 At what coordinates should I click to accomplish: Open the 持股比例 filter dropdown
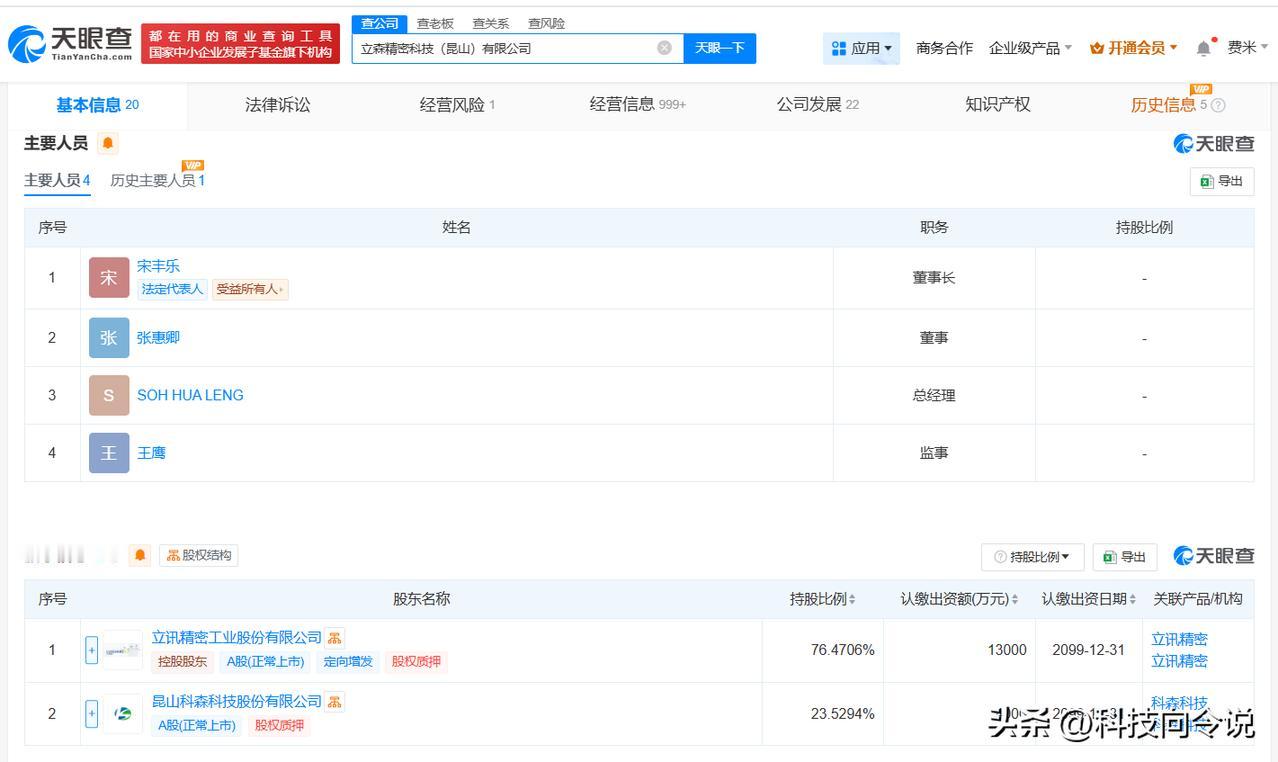point(1032,557)
